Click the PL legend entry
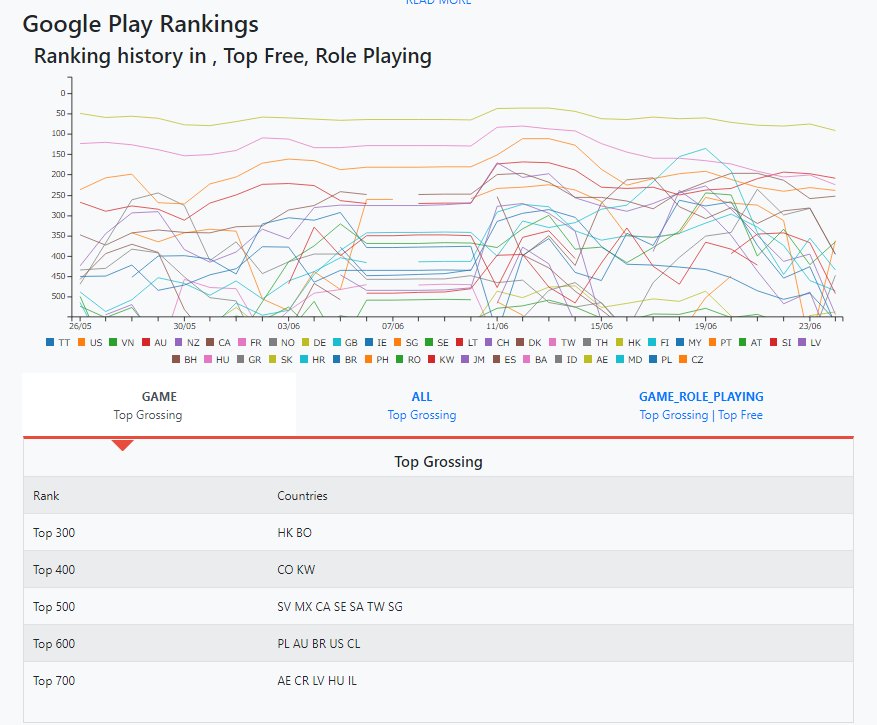This screenshot has width=877, height=725. click(x=661, y=360)
